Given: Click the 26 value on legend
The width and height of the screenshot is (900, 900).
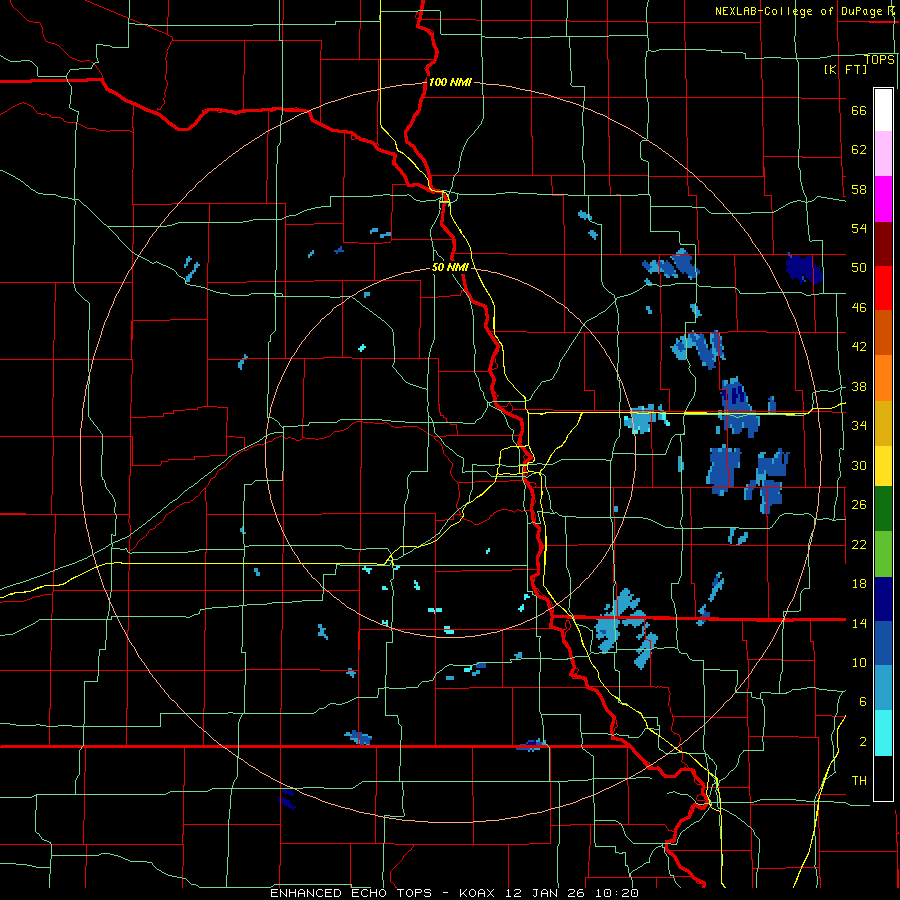Looking at the screenshot, I should [x=859, y=505].
